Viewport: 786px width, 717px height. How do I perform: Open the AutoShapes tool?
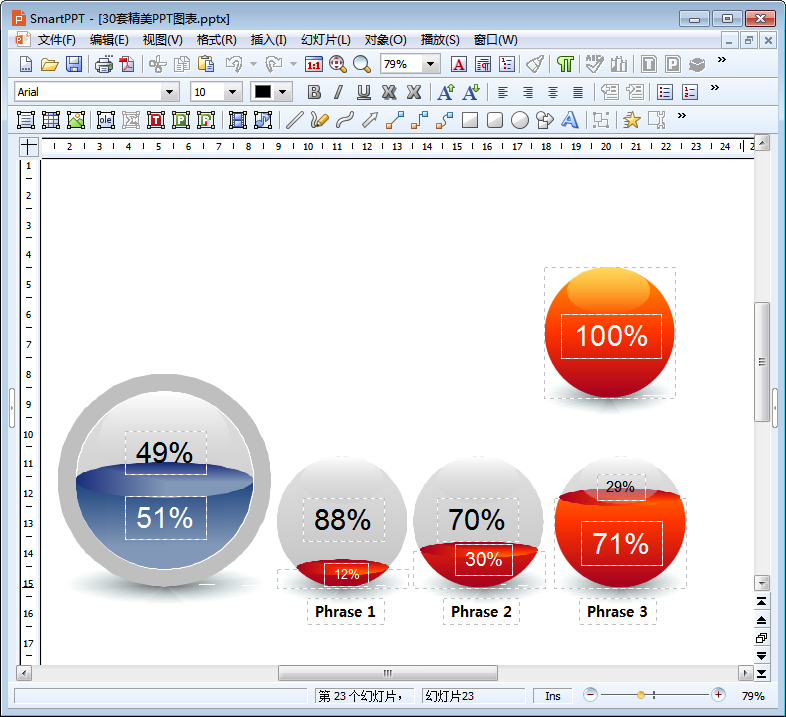[544, 120]
